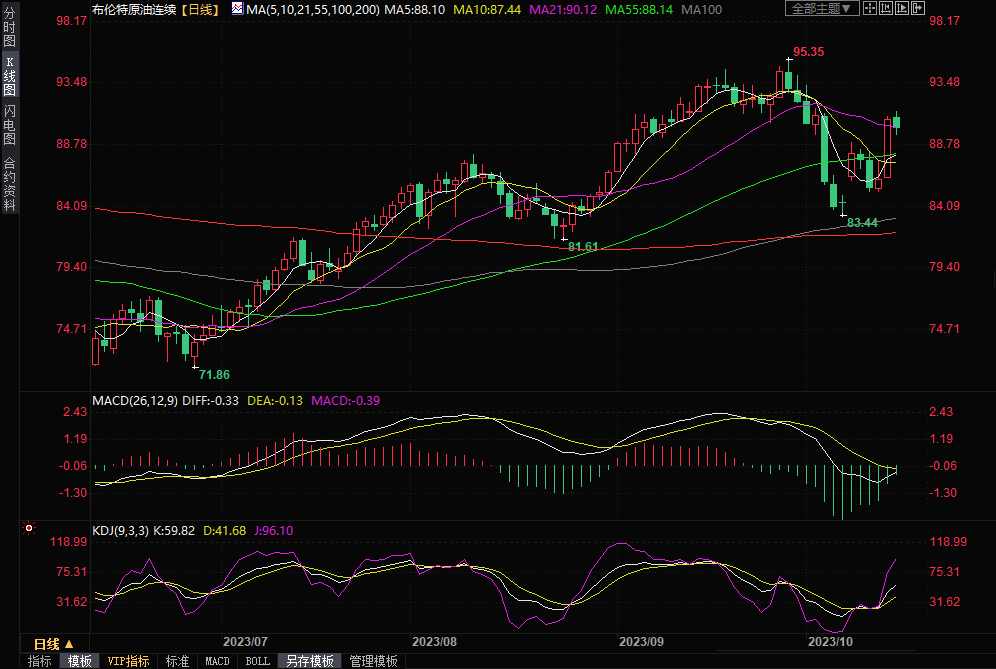Select the K线图 sidebar tab
This screenshot has width=996, height=669.
[10, 76]
